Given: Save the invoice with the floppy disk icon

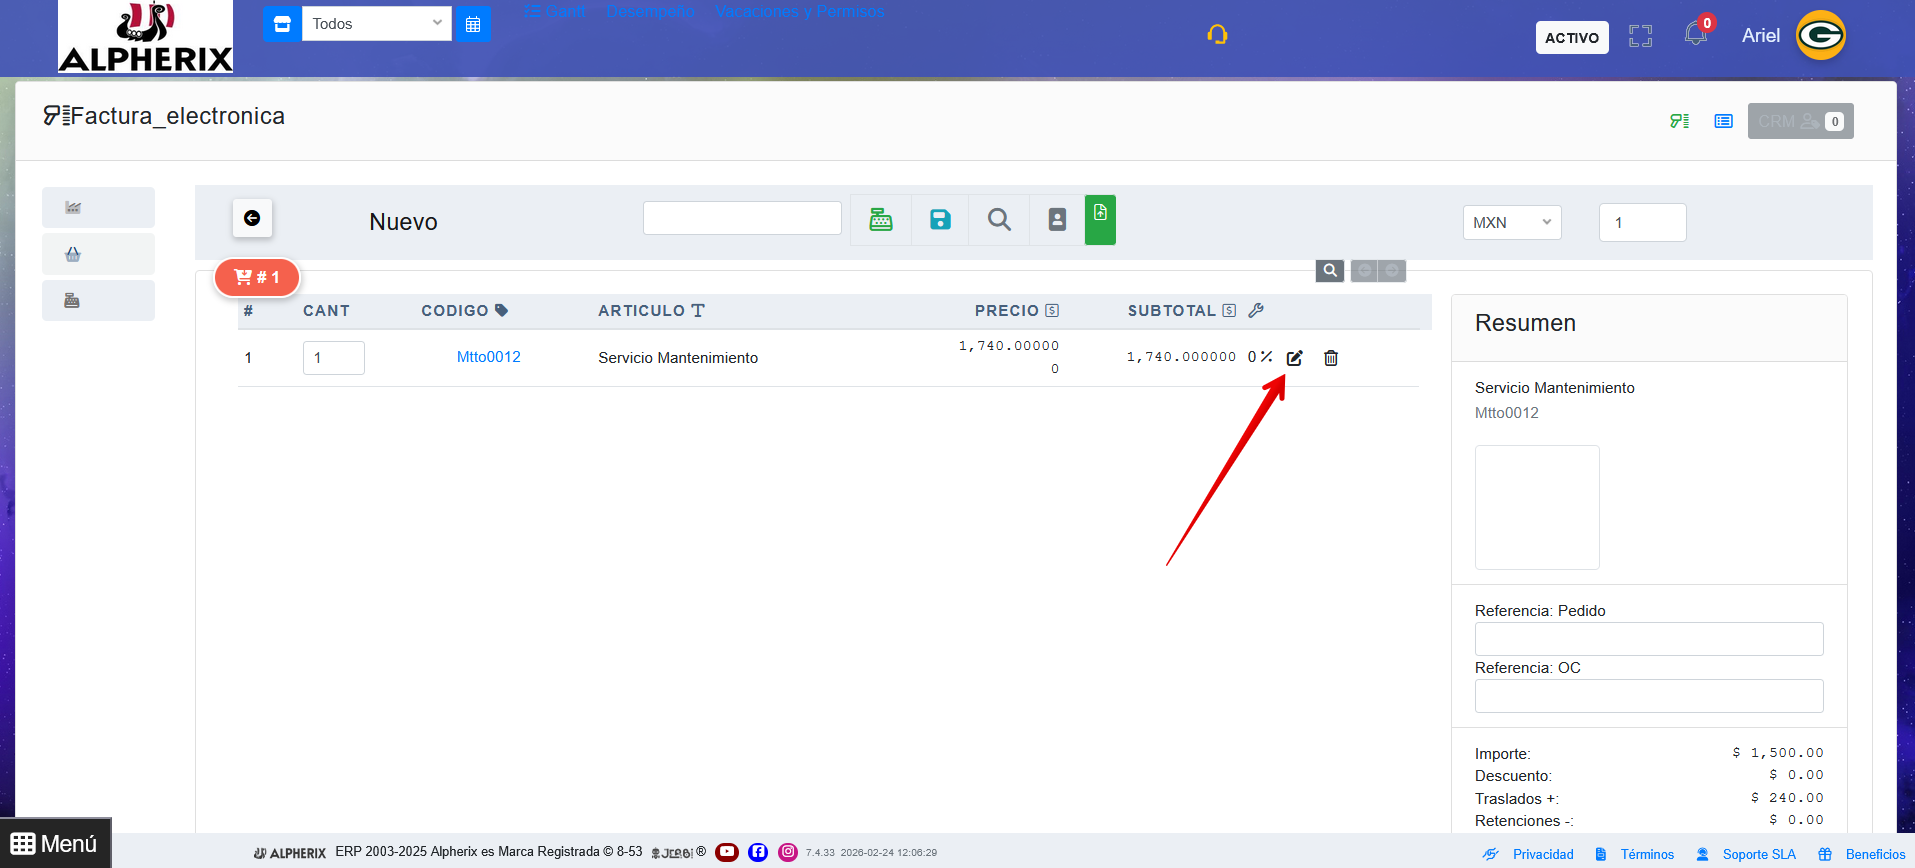Looking at the screenshot, I should [x=940, y=220].
